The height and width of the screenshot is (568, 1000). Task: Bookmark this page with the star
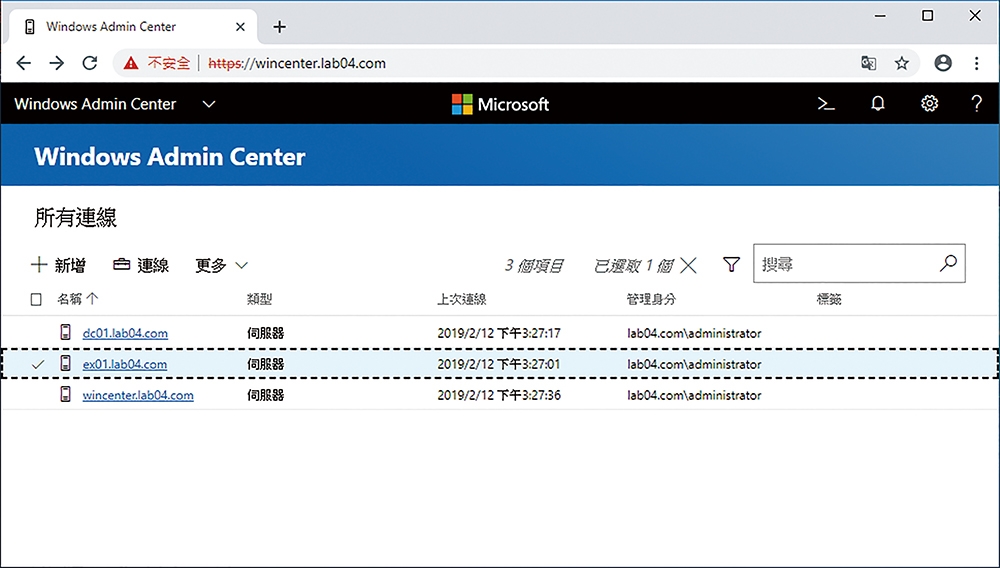tap(901, 63)
